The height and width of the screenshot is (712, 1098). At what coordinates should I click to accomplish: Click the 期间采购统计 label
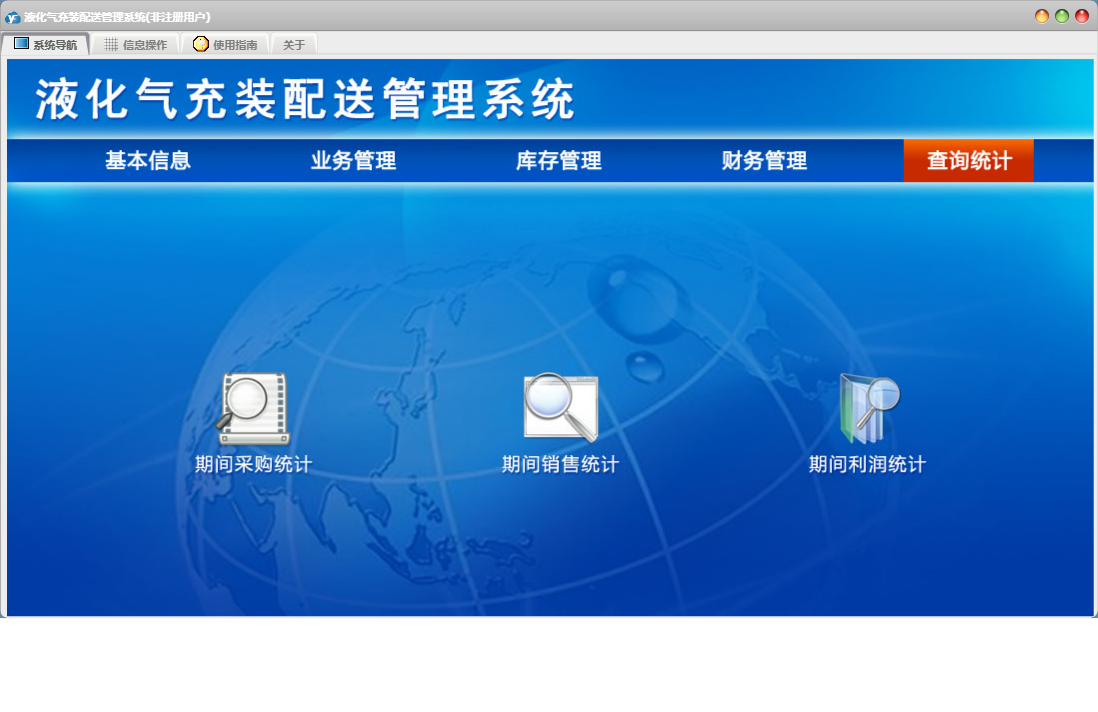coord(253,464)
